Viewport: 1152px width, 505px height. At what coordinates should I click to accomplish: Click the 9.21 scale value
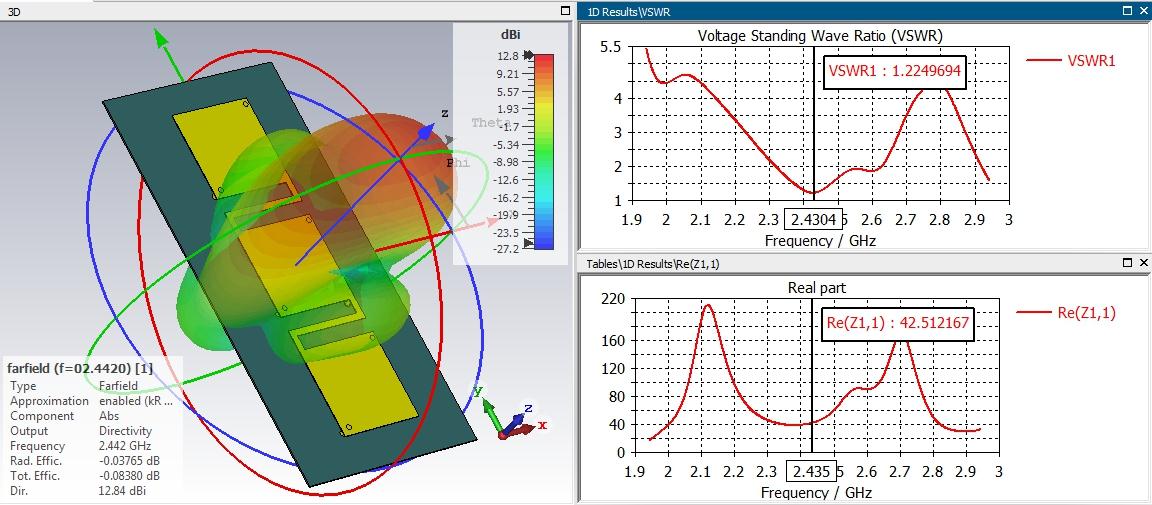[508, 74]
